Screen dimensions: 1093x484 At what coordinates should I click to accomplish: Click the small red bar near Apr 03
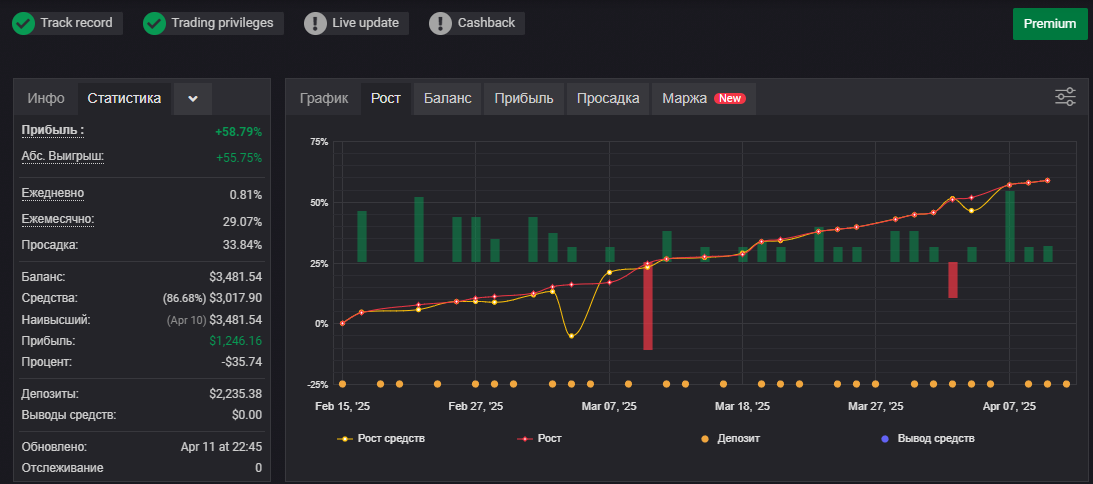[953, 280]
